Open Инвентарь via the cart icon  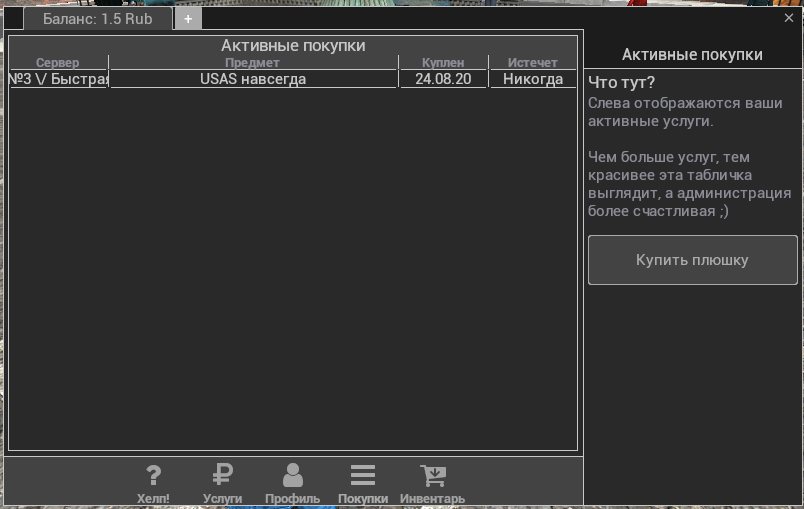point(432,476)
